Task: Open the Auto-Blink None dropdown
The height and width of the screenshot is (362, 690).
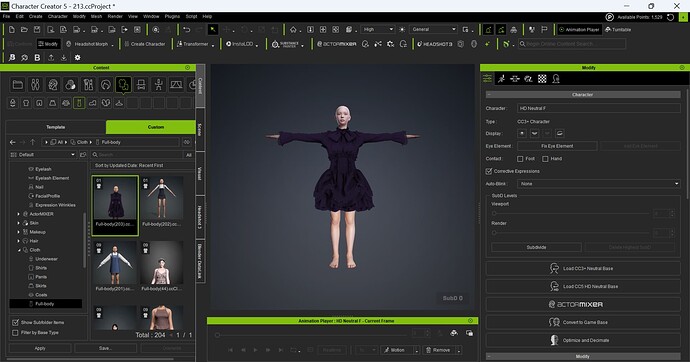Action: (599, 184)
